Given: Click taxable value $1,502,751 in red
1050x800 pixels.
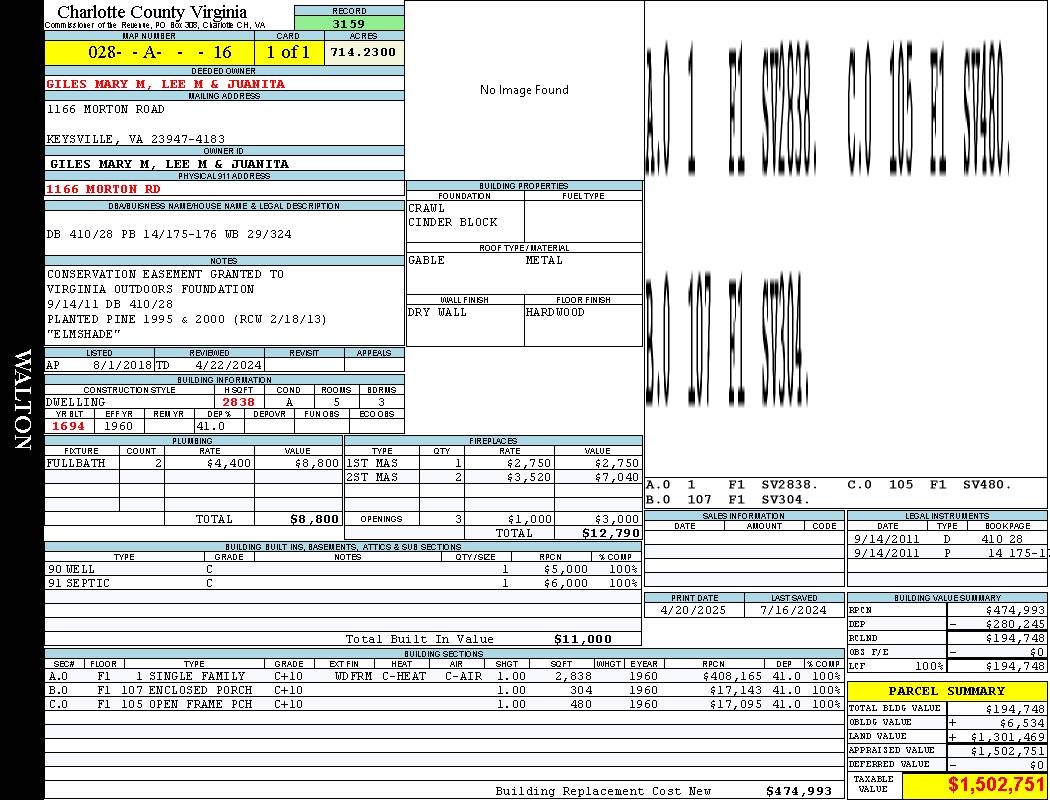Looking at the screenshot, I should (996, 785).
